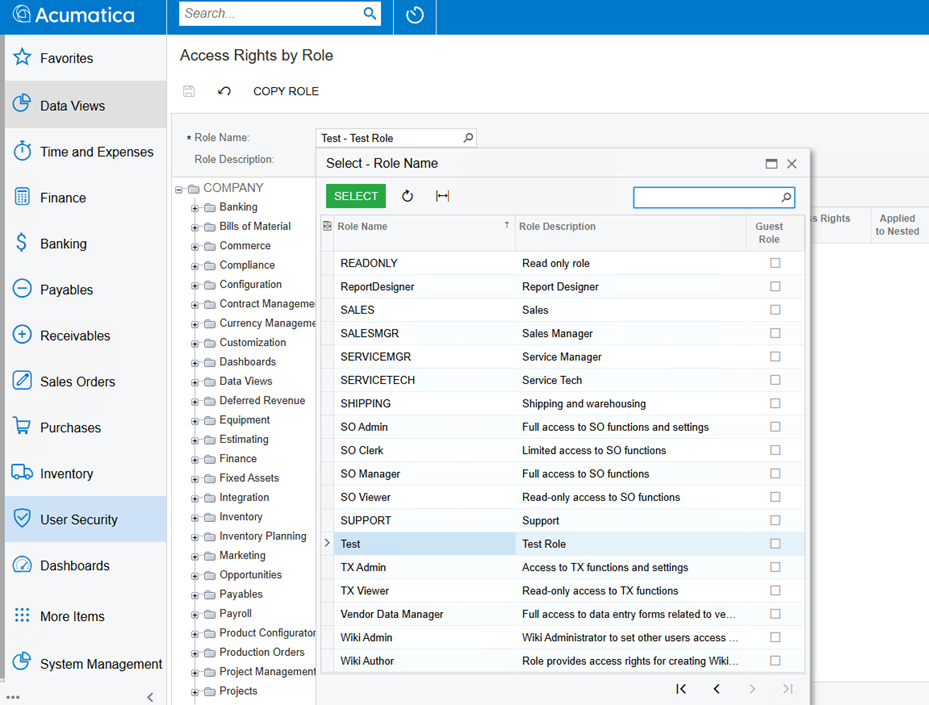Click the top search magnifier icon
Screen dimensions: 929x705
[370, 13]
